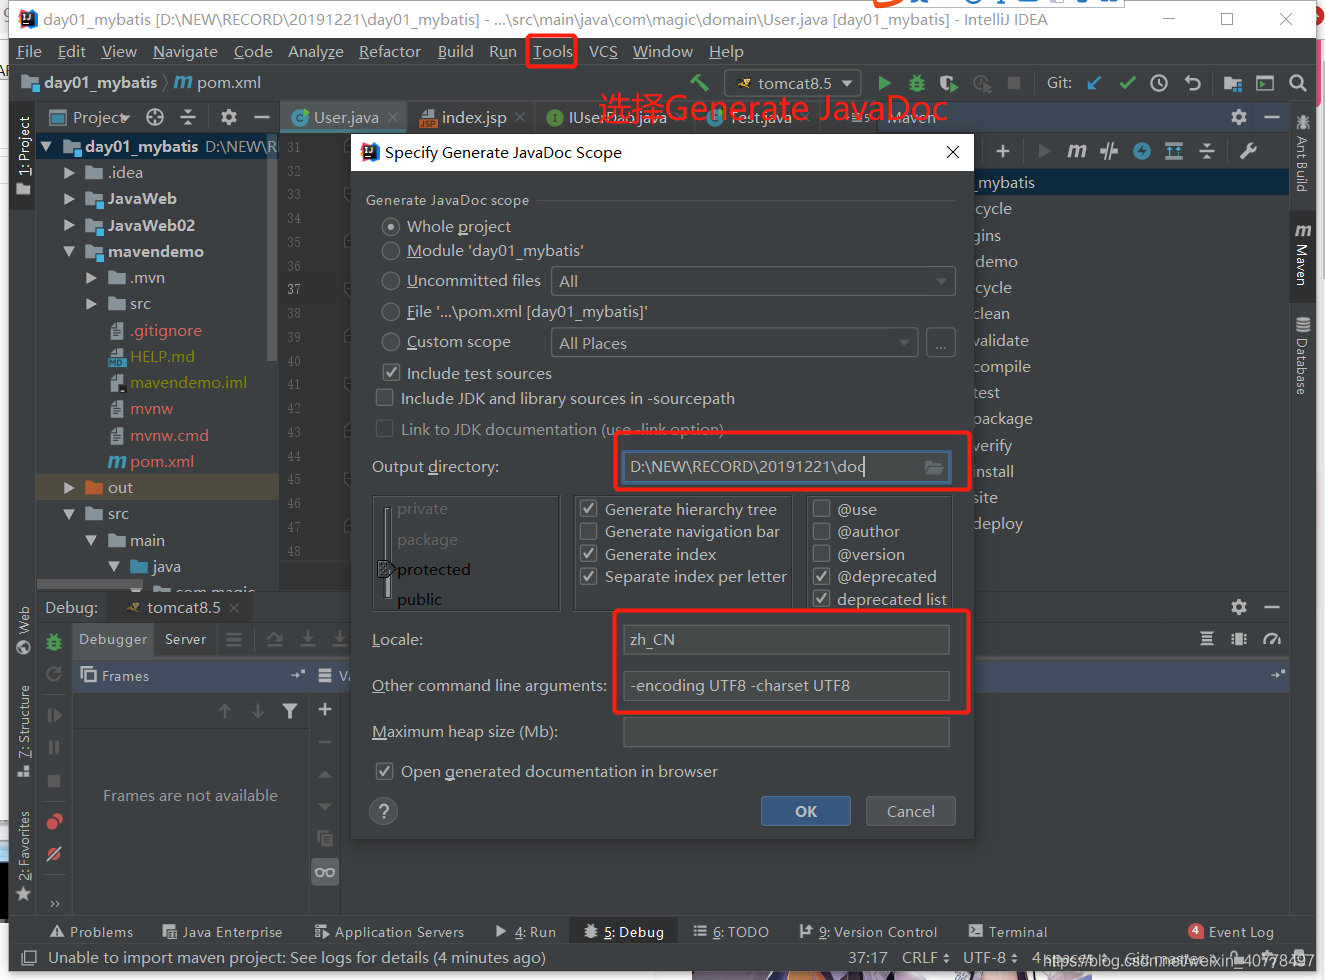Select Uncommitted files radio button
The image size is (1325, 980).
(x=391, y=281)
